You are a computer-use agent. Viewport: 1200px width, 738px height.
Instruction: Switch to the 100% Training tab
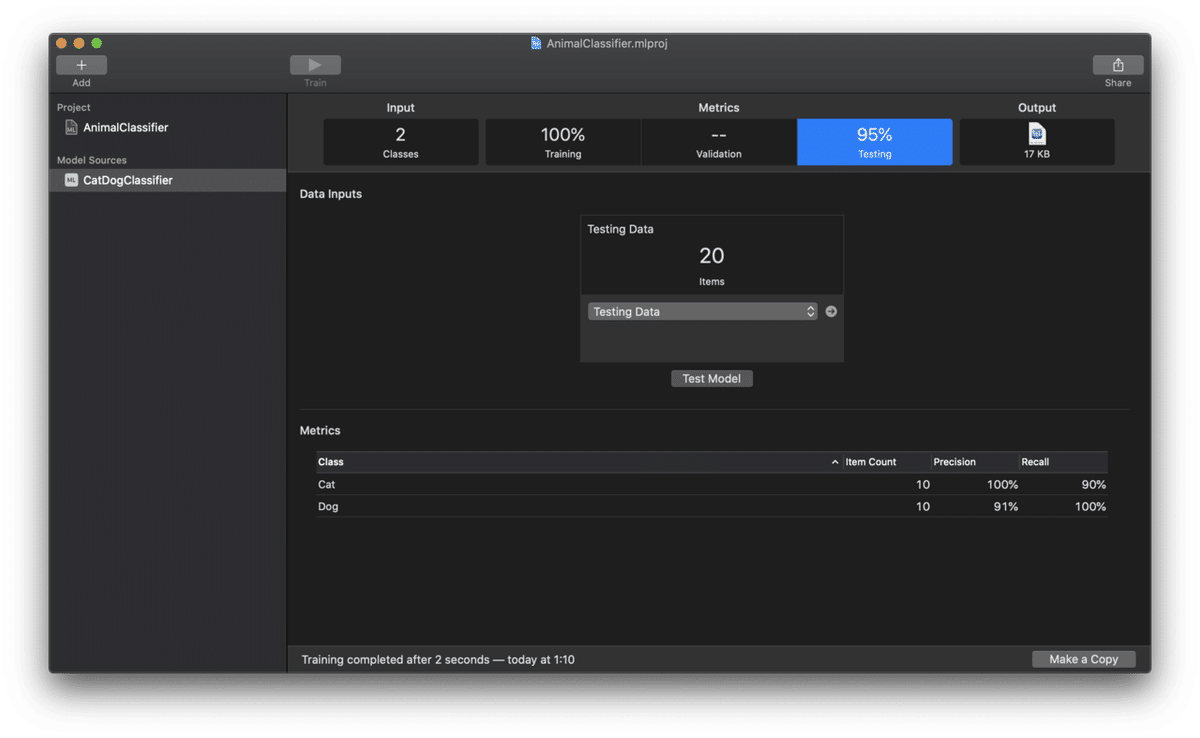[563, 142]
